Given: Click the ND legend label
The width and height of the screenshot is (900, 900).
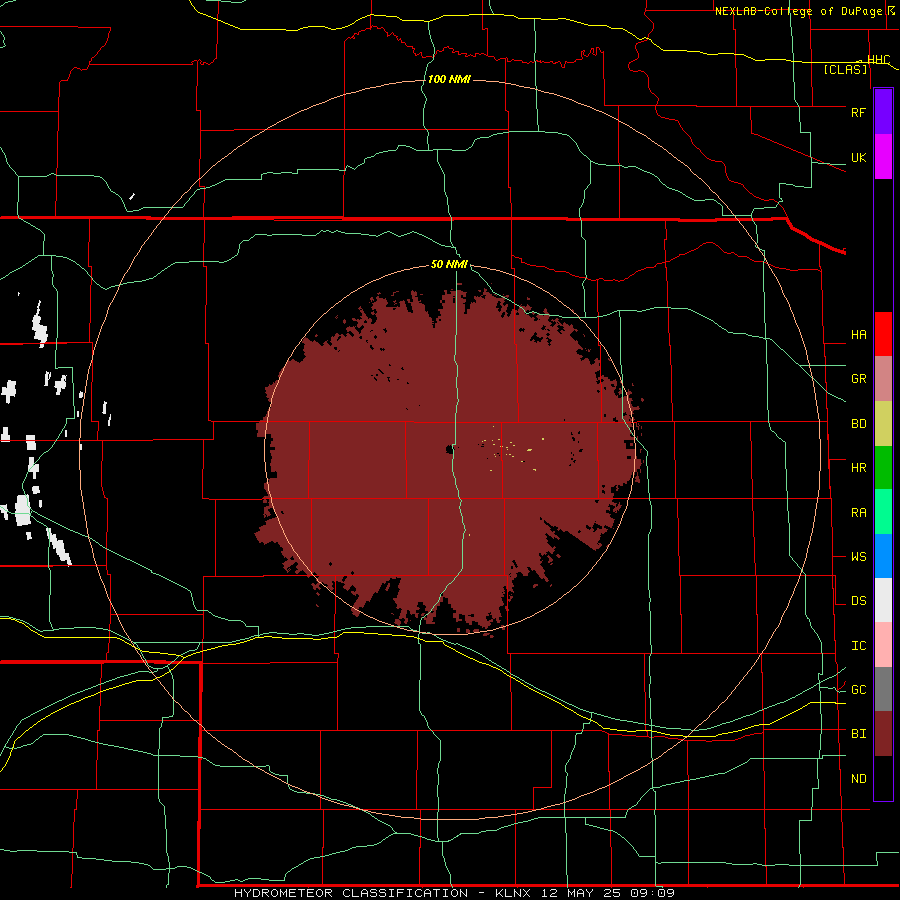Looking at the screenshot, I should [x=858, y=779].
